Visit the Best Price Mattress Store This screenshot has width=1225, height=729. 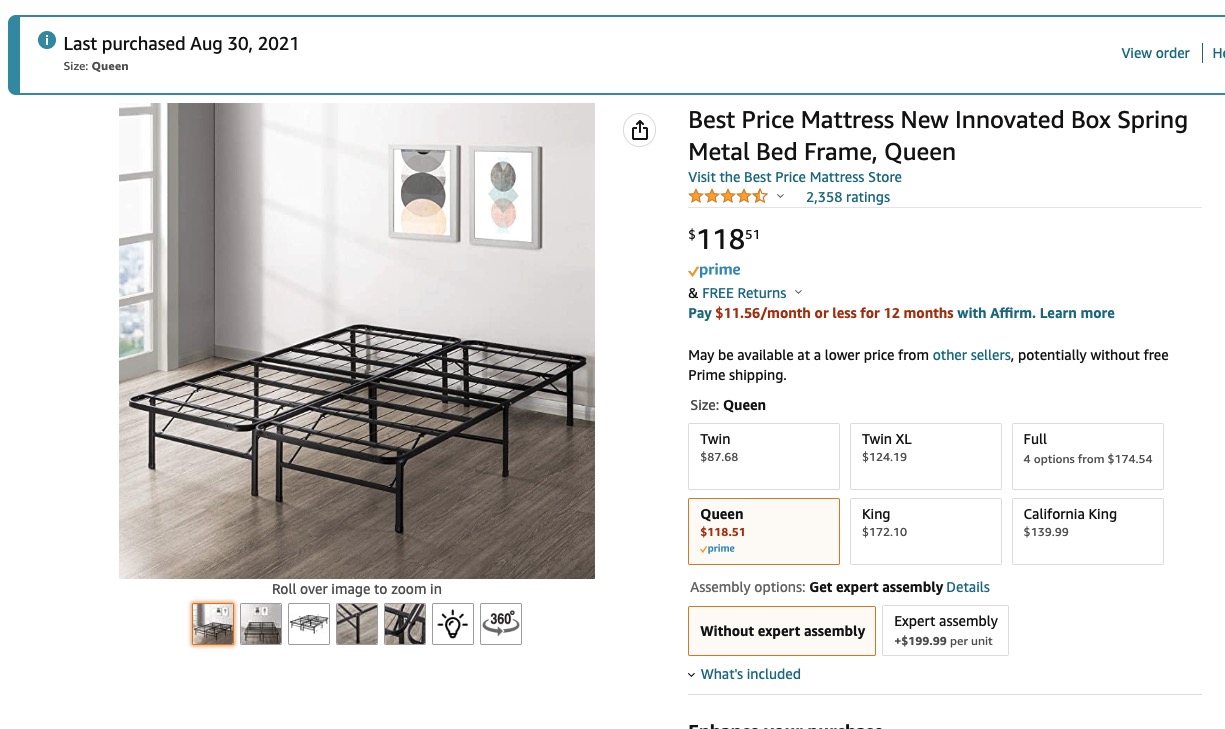pos(795,177)
